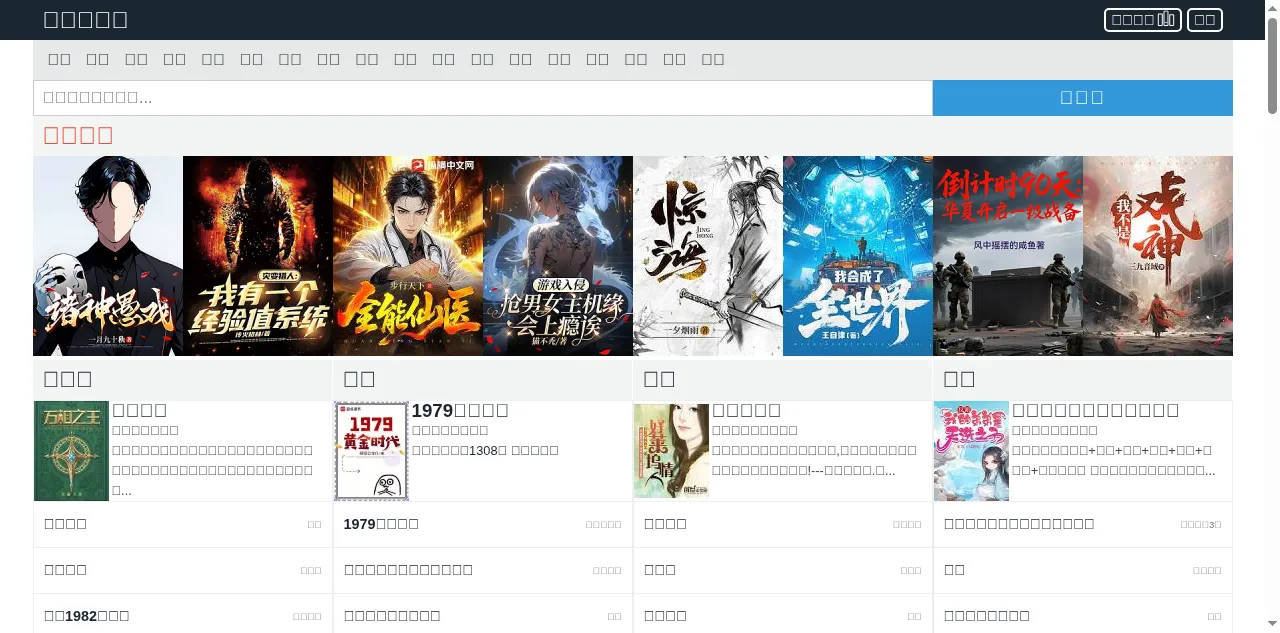Click the small book thumbnail showing a woman's portrait
The width and height of the screenshot is (1280, 633).
pyautogui.click(x=671, y=451)
